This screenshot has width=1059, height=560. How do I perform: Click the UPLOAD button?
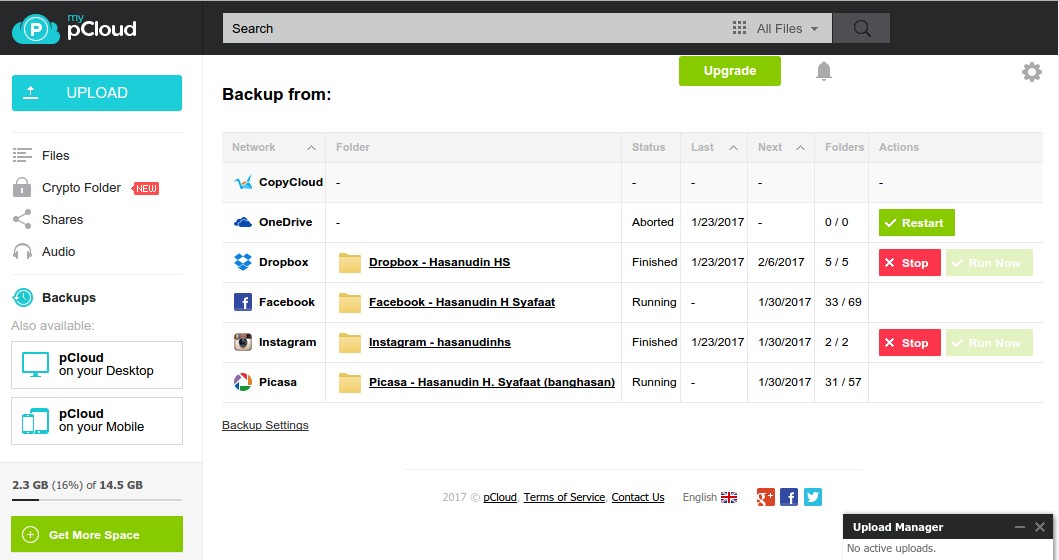(x=97, y=93)
